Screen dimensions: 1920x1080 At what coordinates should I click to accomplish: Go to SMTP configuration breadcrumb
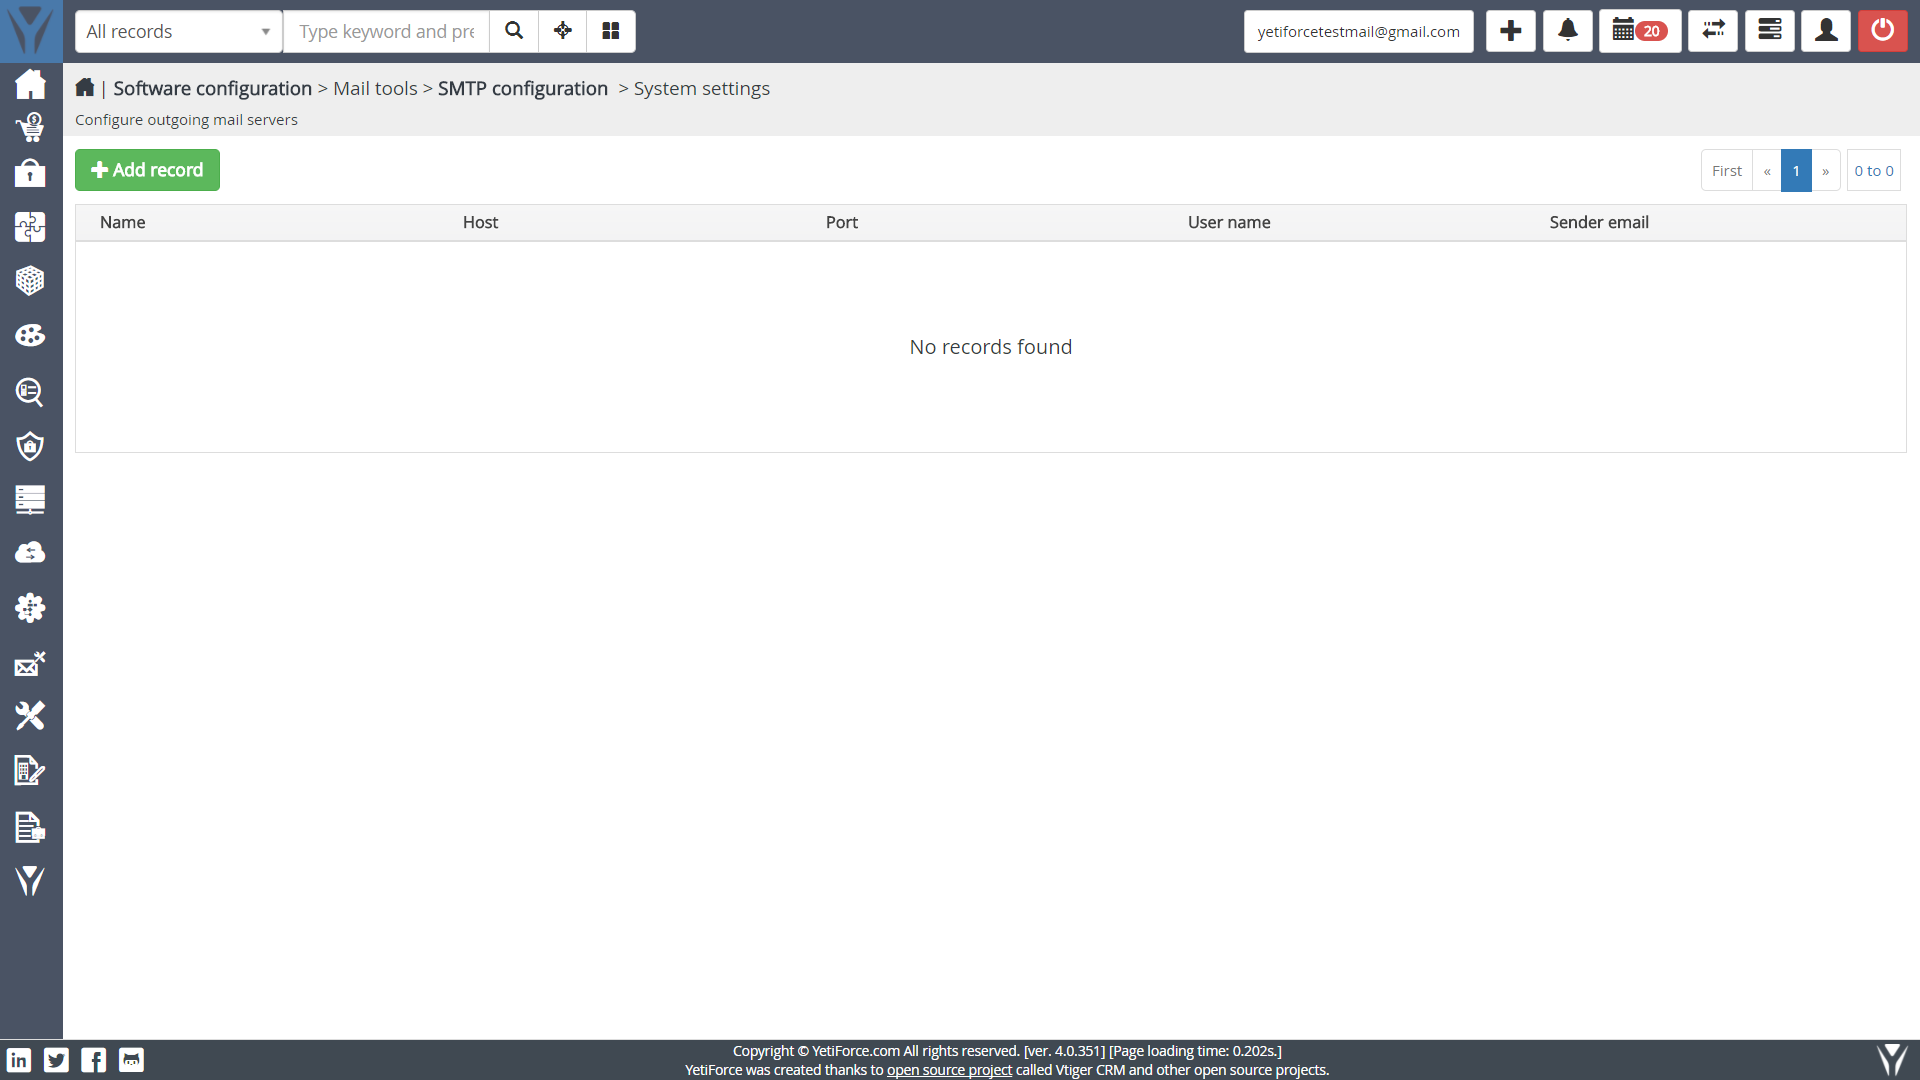click(522, 88)
